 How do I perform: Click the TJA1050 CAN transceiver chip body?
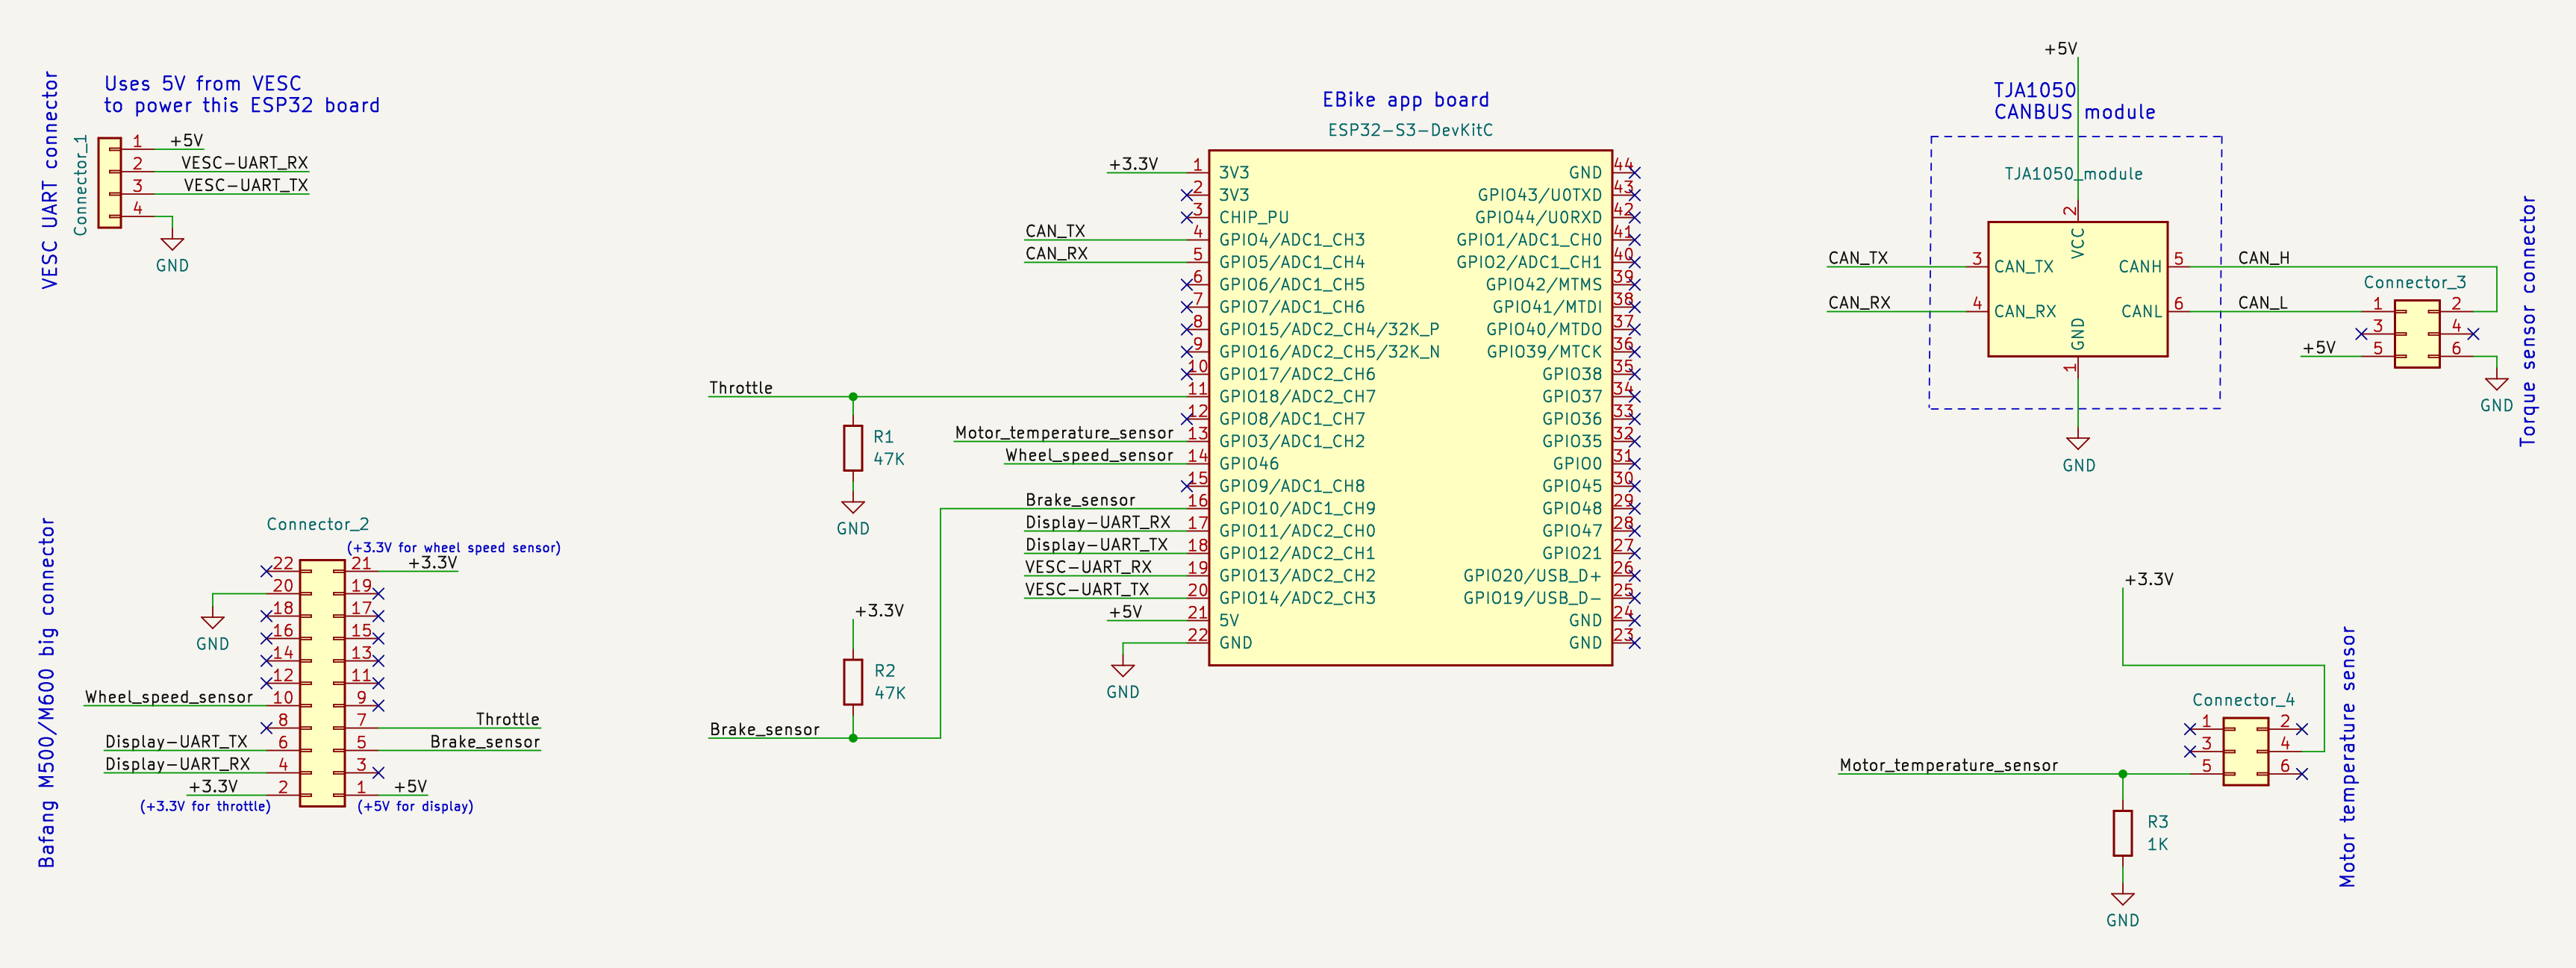point(2077,289)
